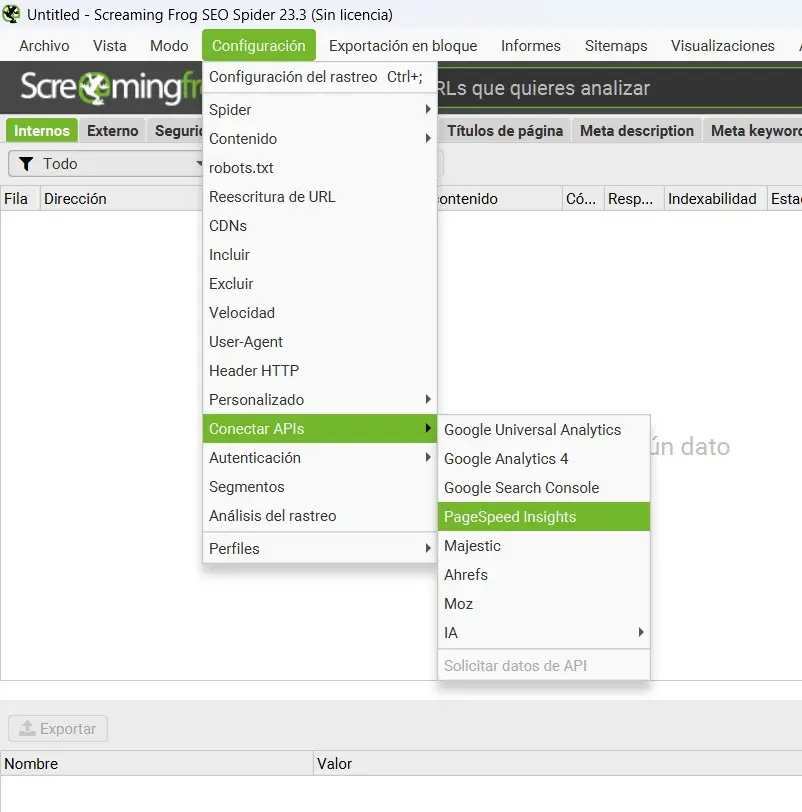Choose Google Analytics 4 API
The image size is (802, 812).
coord(544,459)
